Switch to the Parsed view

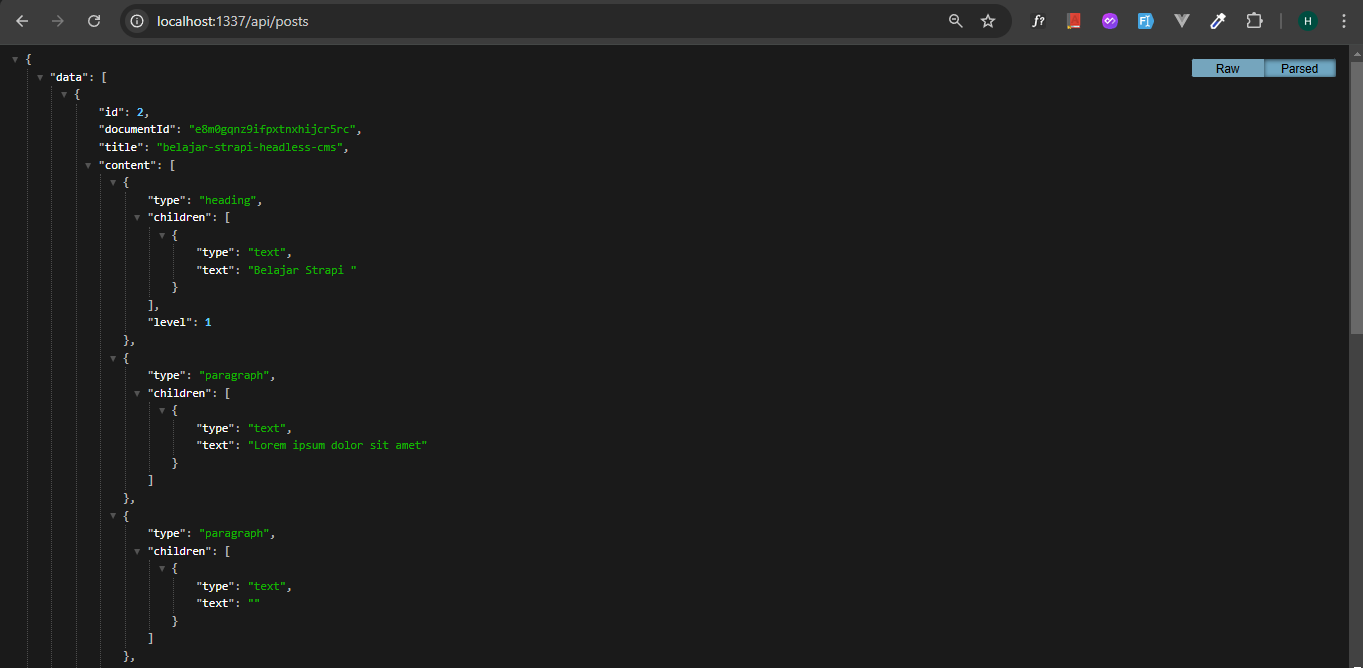point(1299,68)
